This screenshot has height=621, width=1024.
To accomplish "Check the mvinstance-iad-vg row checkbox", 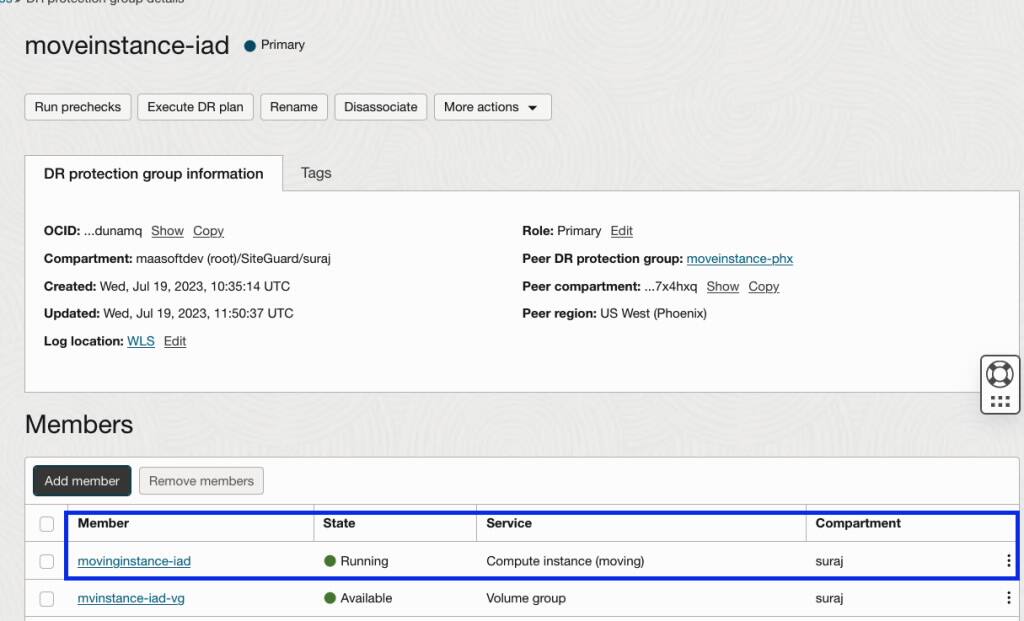I will click(x=46, y=599).
